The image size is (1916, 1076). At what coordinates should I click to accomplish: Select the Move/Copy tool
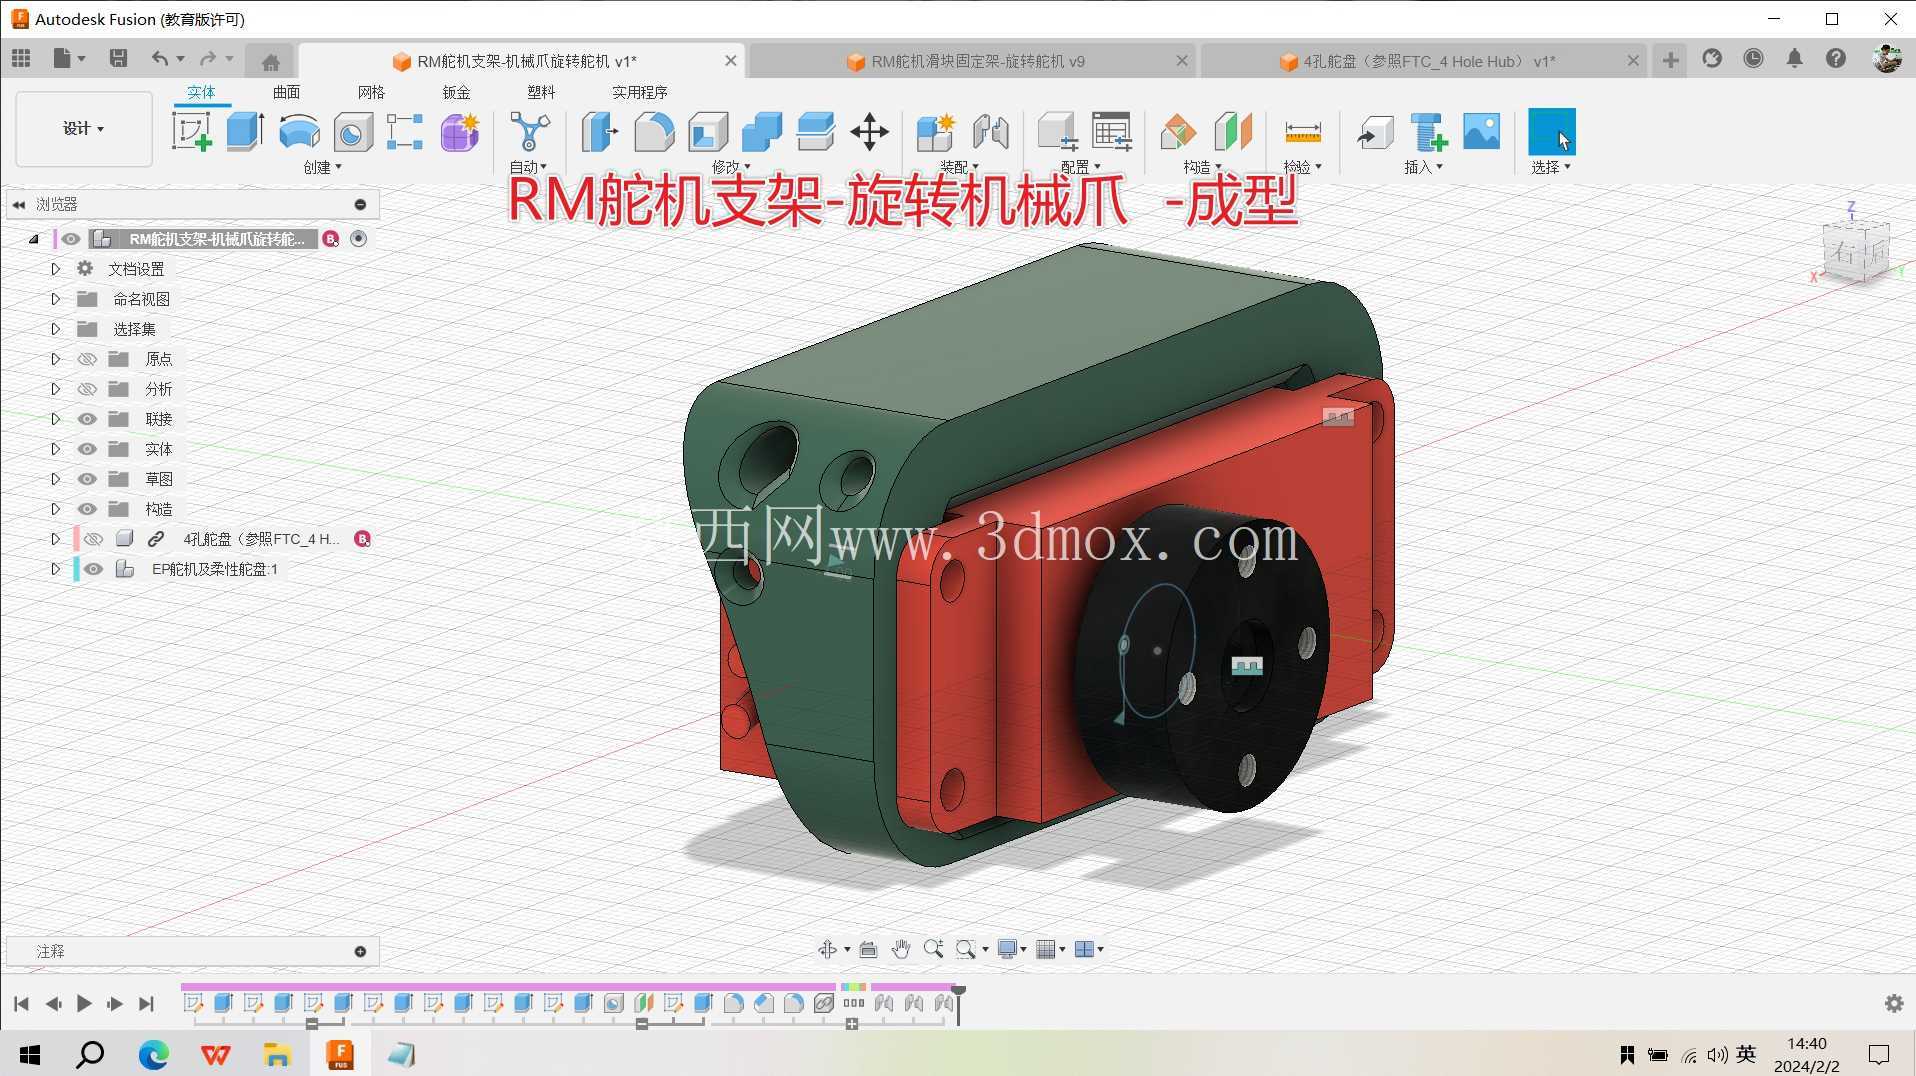click(x=869, y=131)
